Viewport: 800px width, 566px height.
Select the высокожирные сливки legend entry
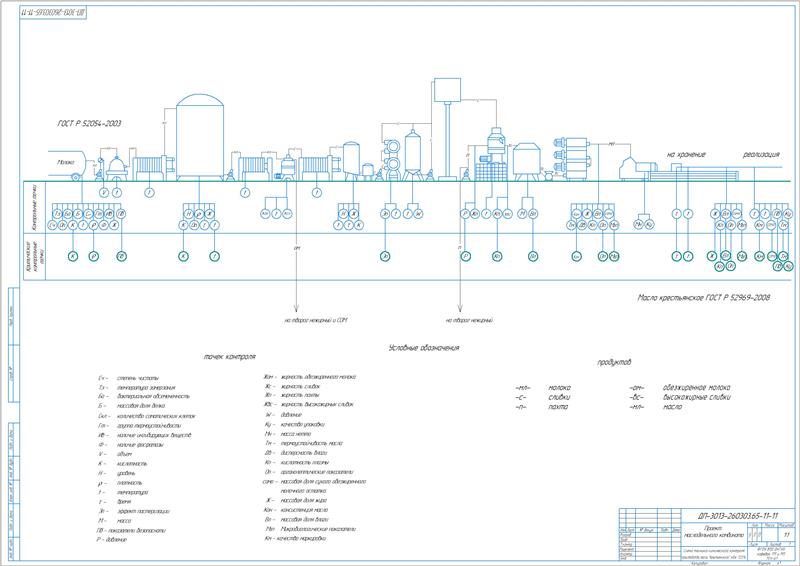[x=680, y=397]
